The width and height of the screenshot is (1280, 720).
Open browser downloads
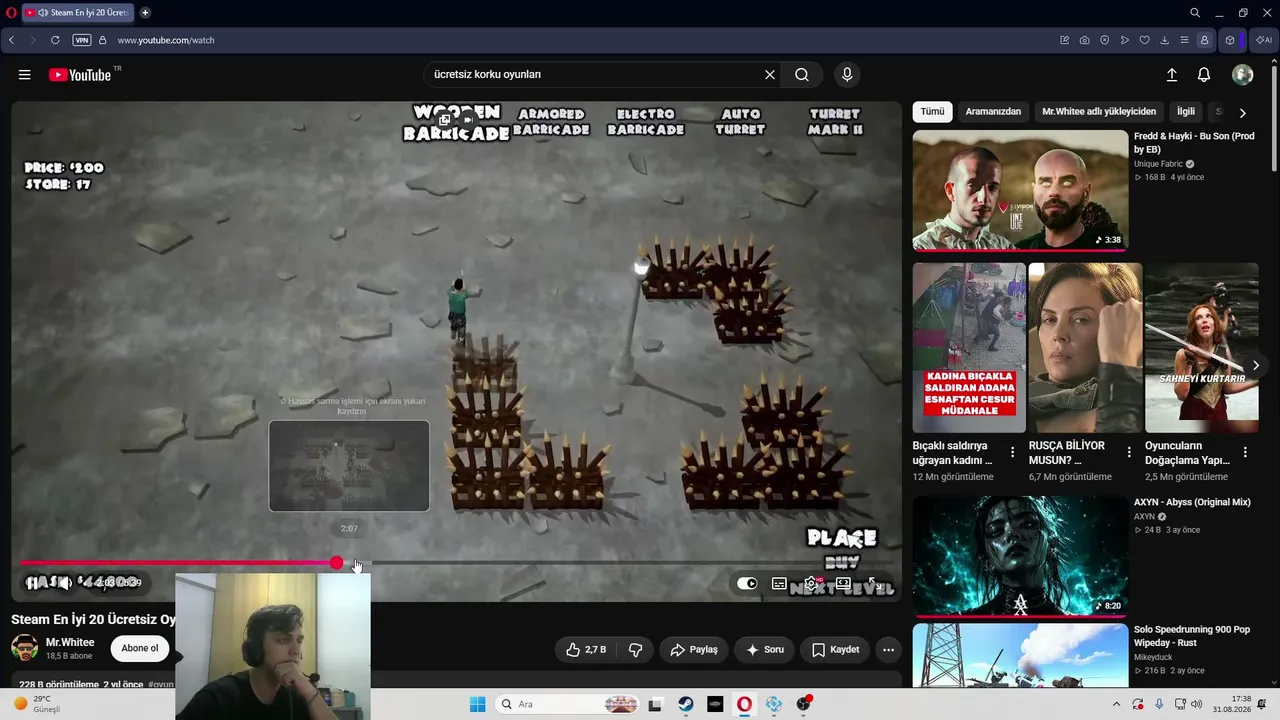pos(1165,40)
